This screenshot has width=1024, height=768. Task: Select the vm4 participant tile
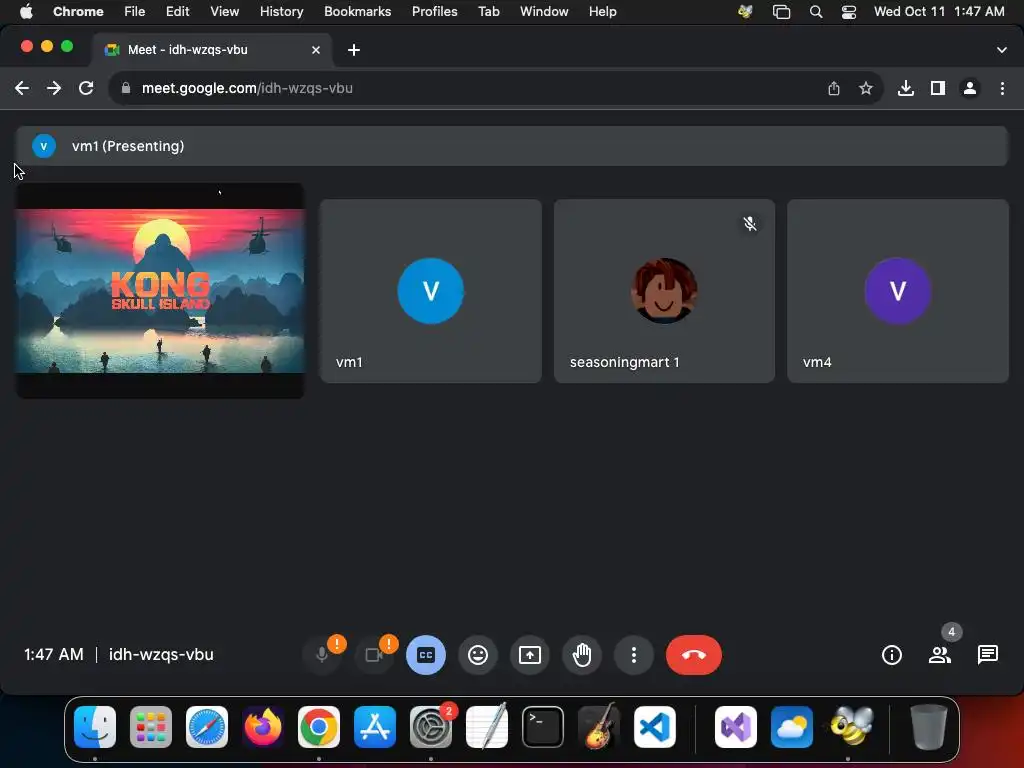[898, 291]
